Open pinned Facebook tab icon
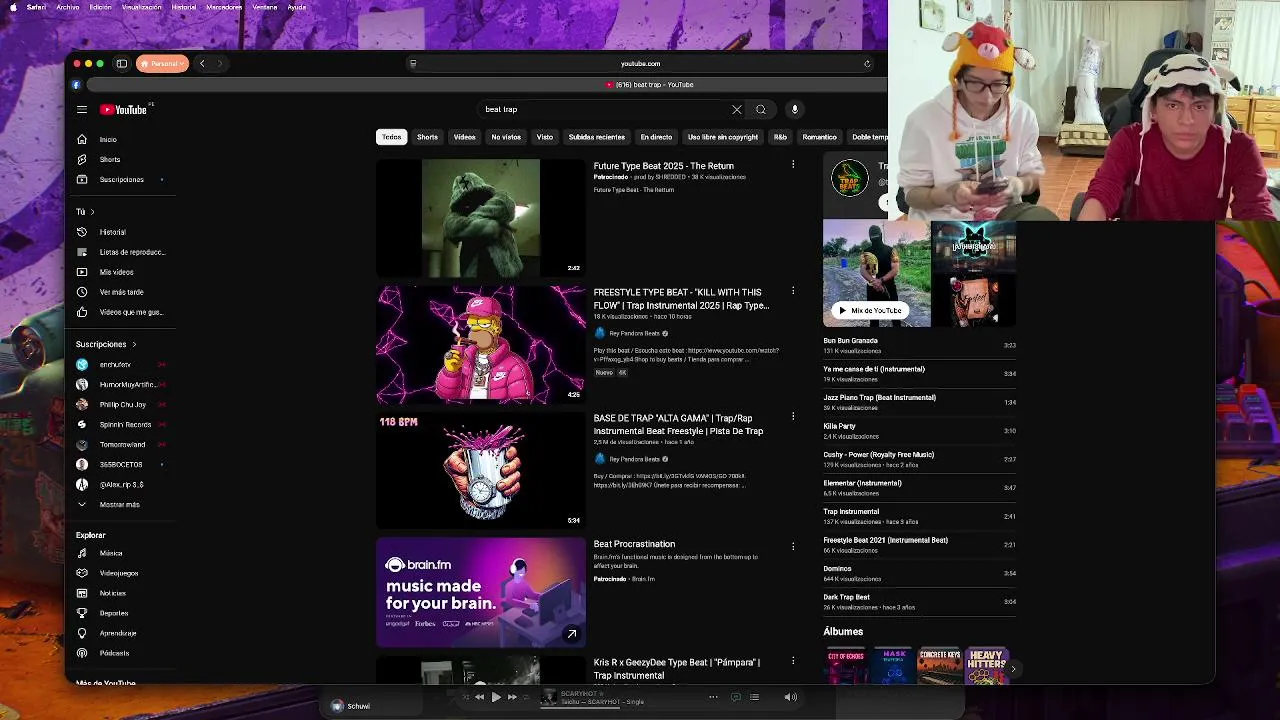This screenshot has width=1280, height=720. tap(76, 85)
